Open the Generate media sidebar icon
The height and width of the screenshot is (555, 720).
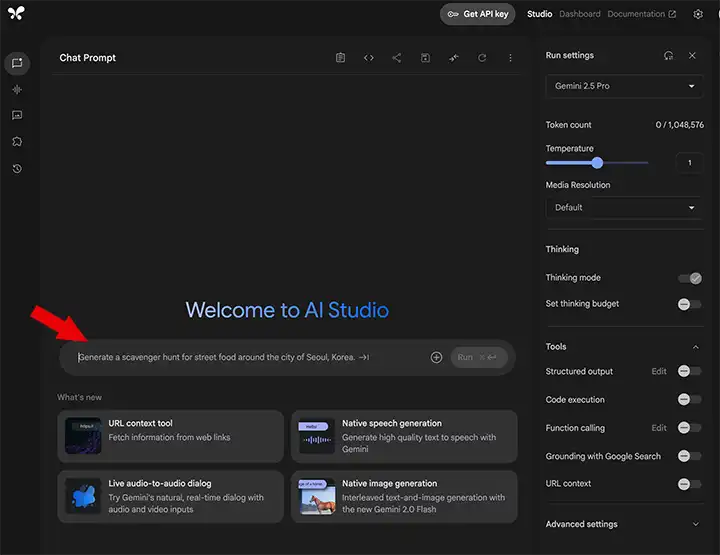tap(17, 115)
